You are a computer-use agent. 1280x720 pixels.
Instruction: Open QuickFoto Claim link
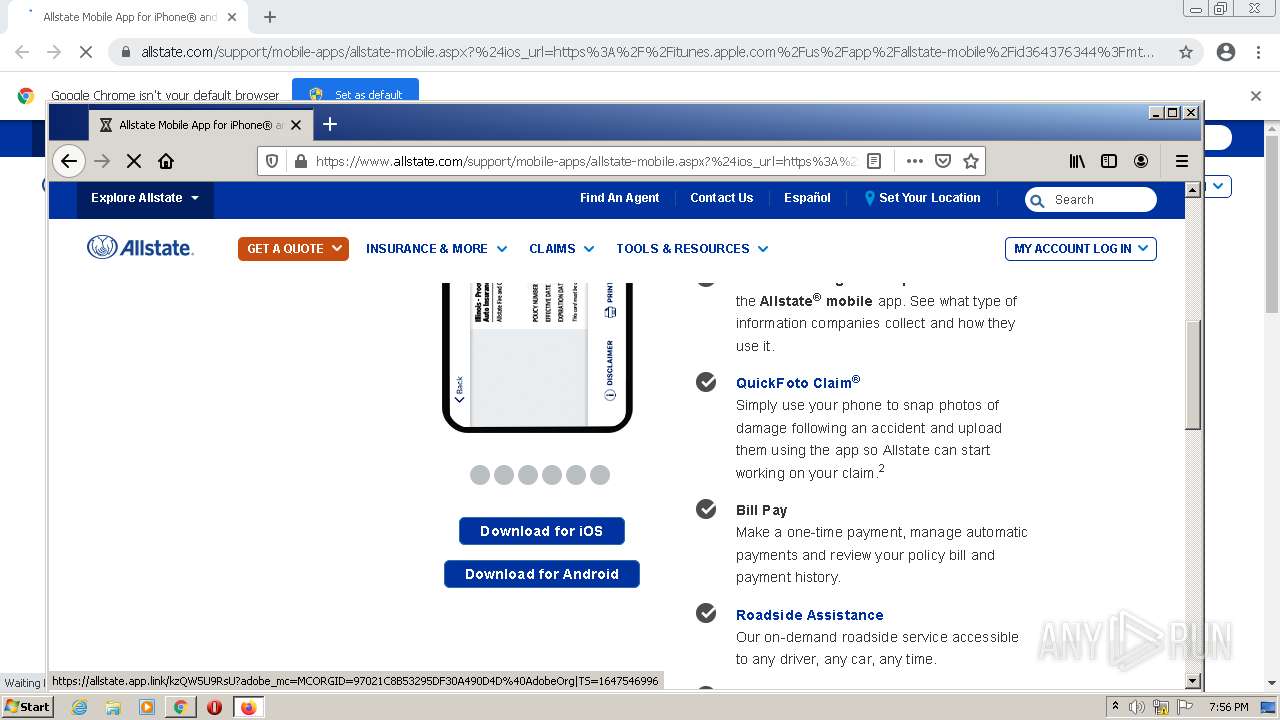tap(798, 382)
